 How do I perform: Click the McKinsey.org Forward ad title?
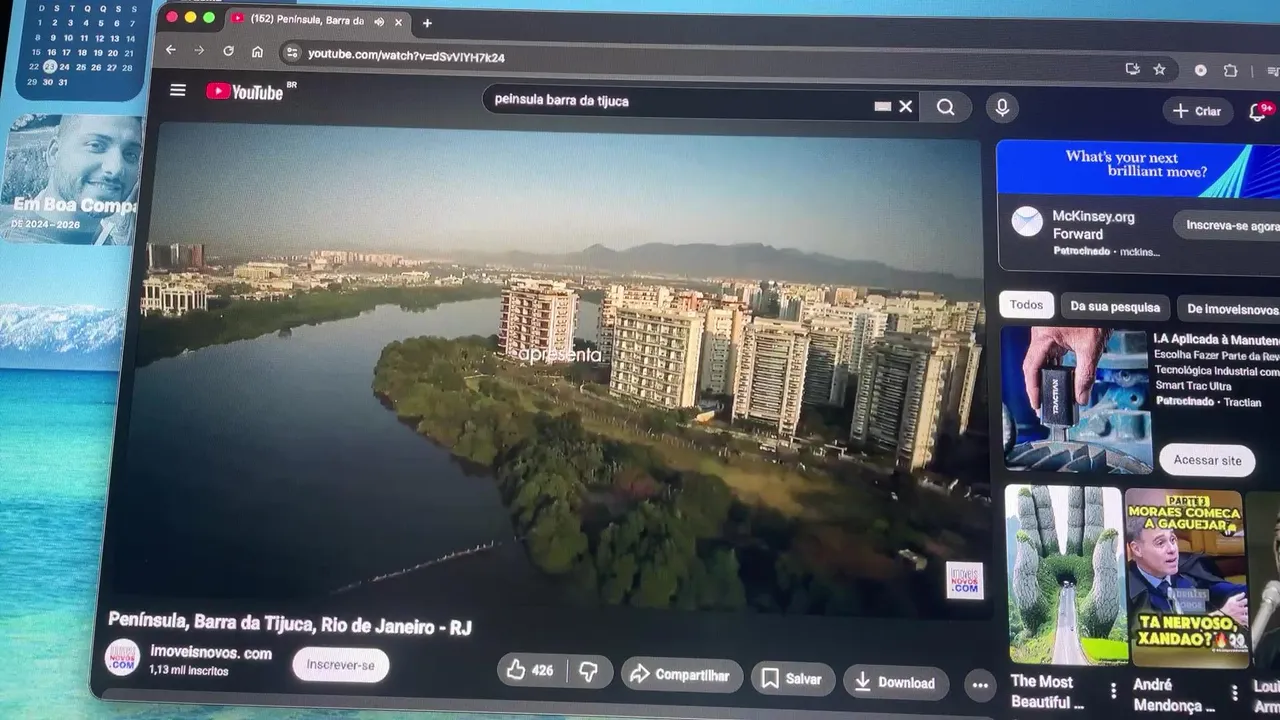tap(1093, 225)
